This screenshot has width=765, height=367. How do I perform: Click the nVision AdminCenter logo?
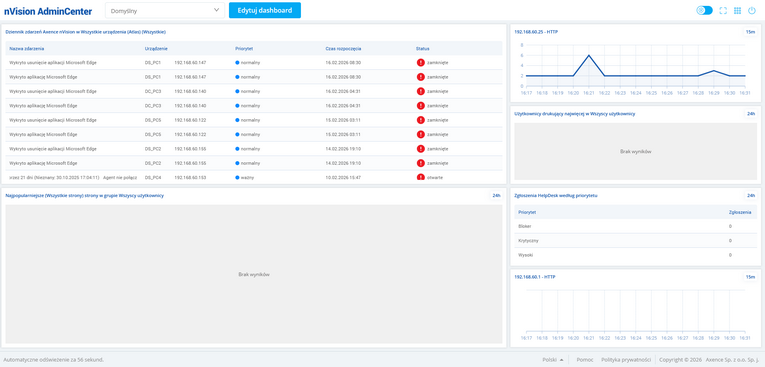48,11
